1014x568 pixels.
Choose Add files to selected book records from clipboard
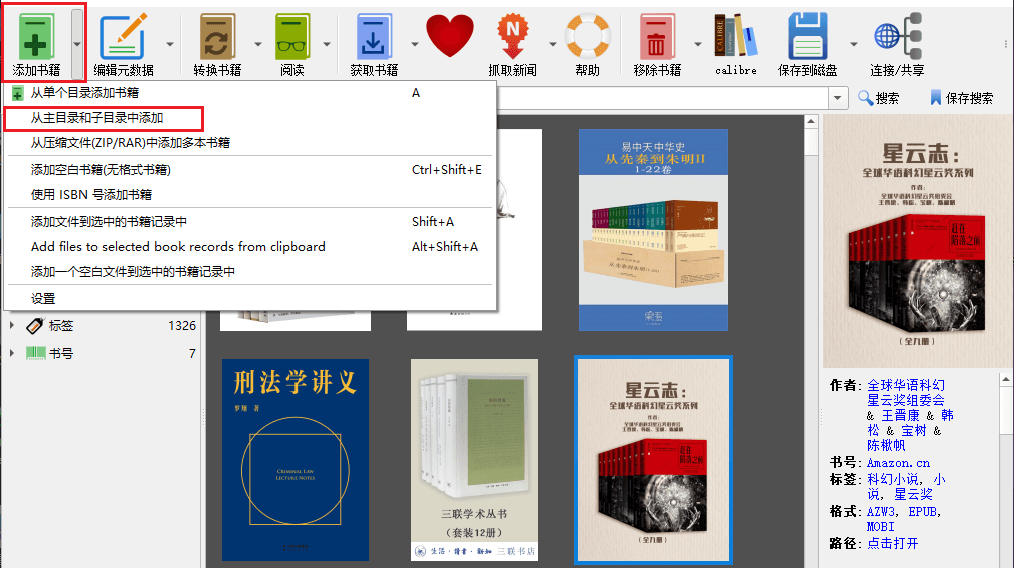pyautogui.click(x=249, y=246)
